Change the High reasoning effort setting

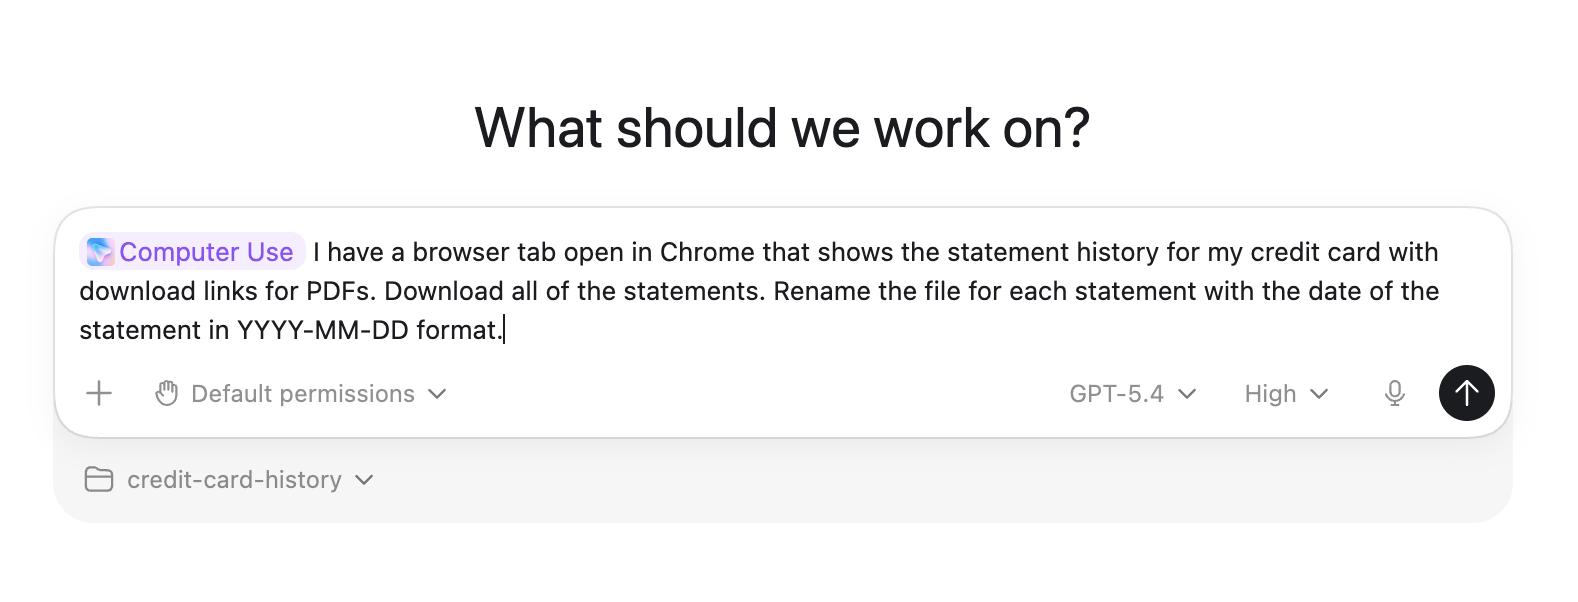tap(1270, 394)
